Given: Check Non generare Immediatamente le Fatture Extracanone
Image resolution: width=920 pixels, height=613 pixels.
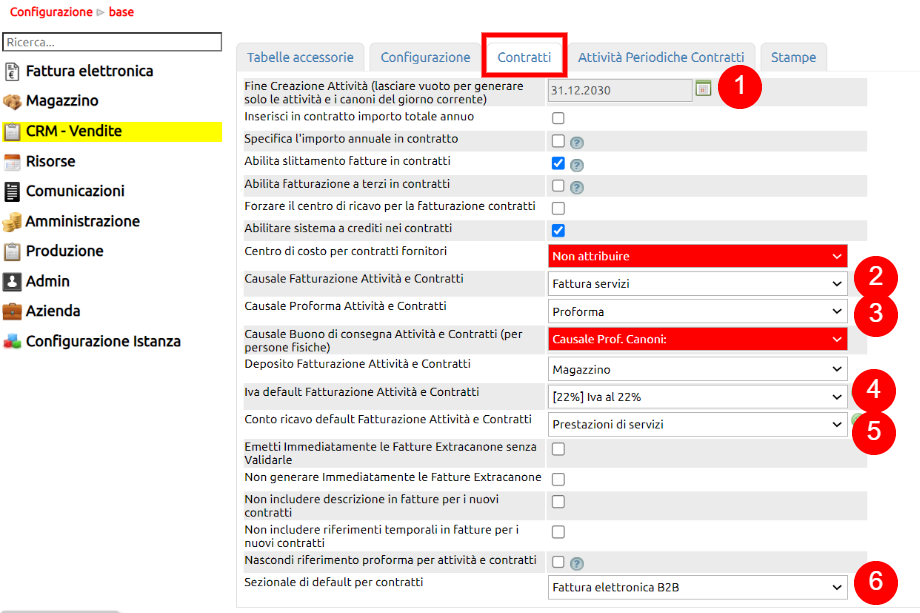Looking at the screenshot, I should click(x=558, y=479).
